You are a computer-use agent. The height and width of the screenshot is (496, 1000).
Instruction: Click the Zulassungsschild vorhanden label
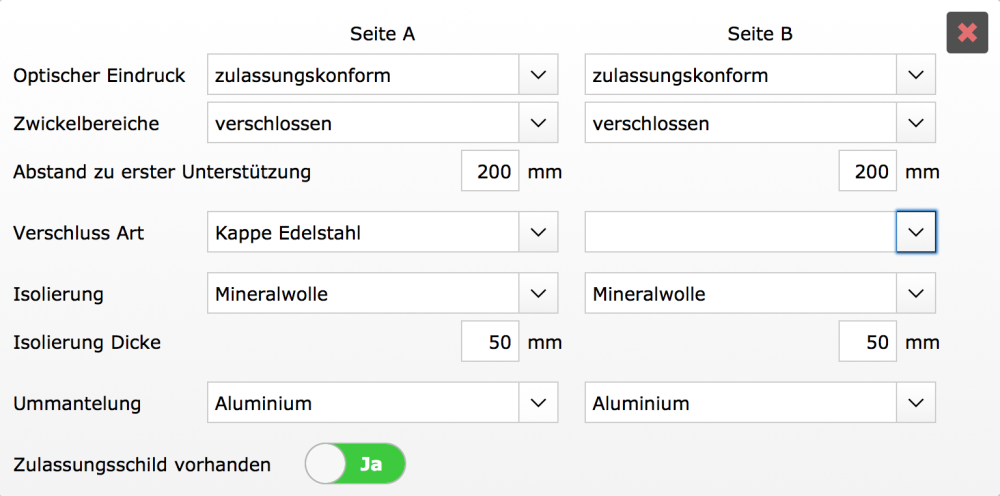pyautogui.click(x=142, y=464)
